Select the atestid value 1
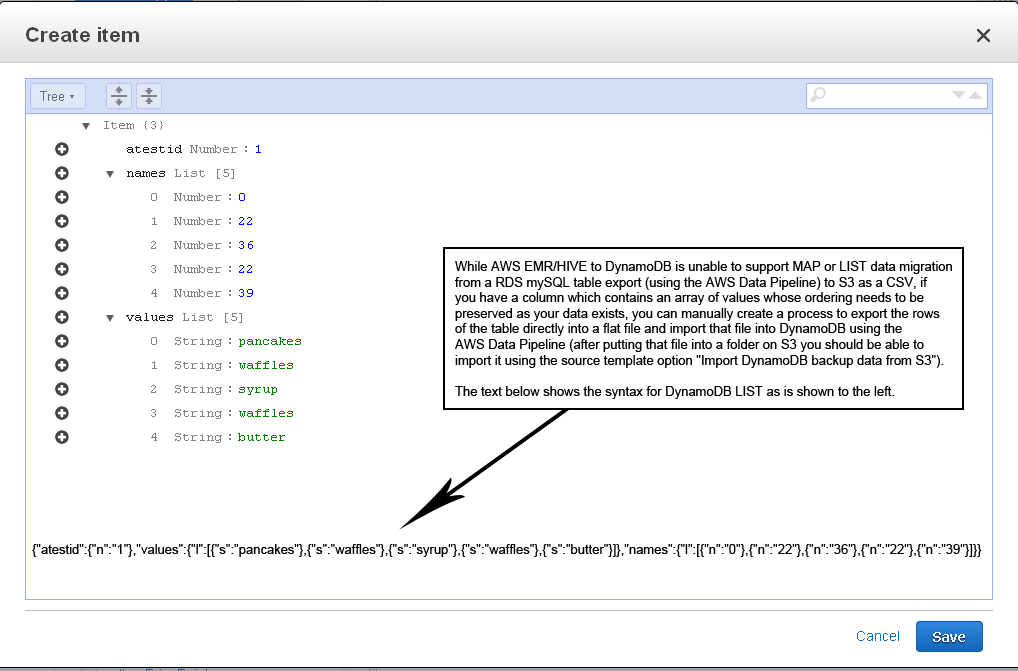Viewport: 1018px width, 671px height. (x=258, y=149)
